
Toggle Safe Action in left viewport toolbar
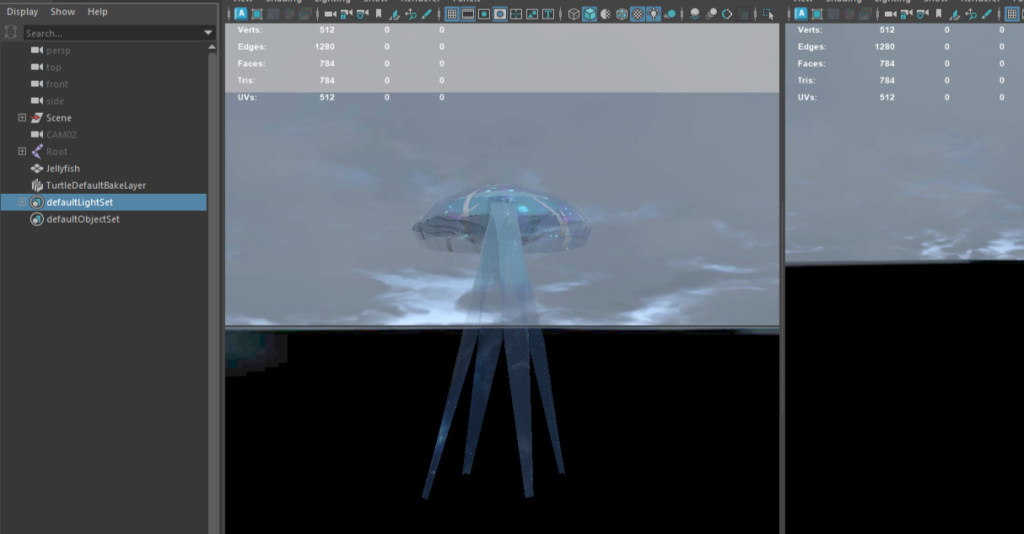532,14
